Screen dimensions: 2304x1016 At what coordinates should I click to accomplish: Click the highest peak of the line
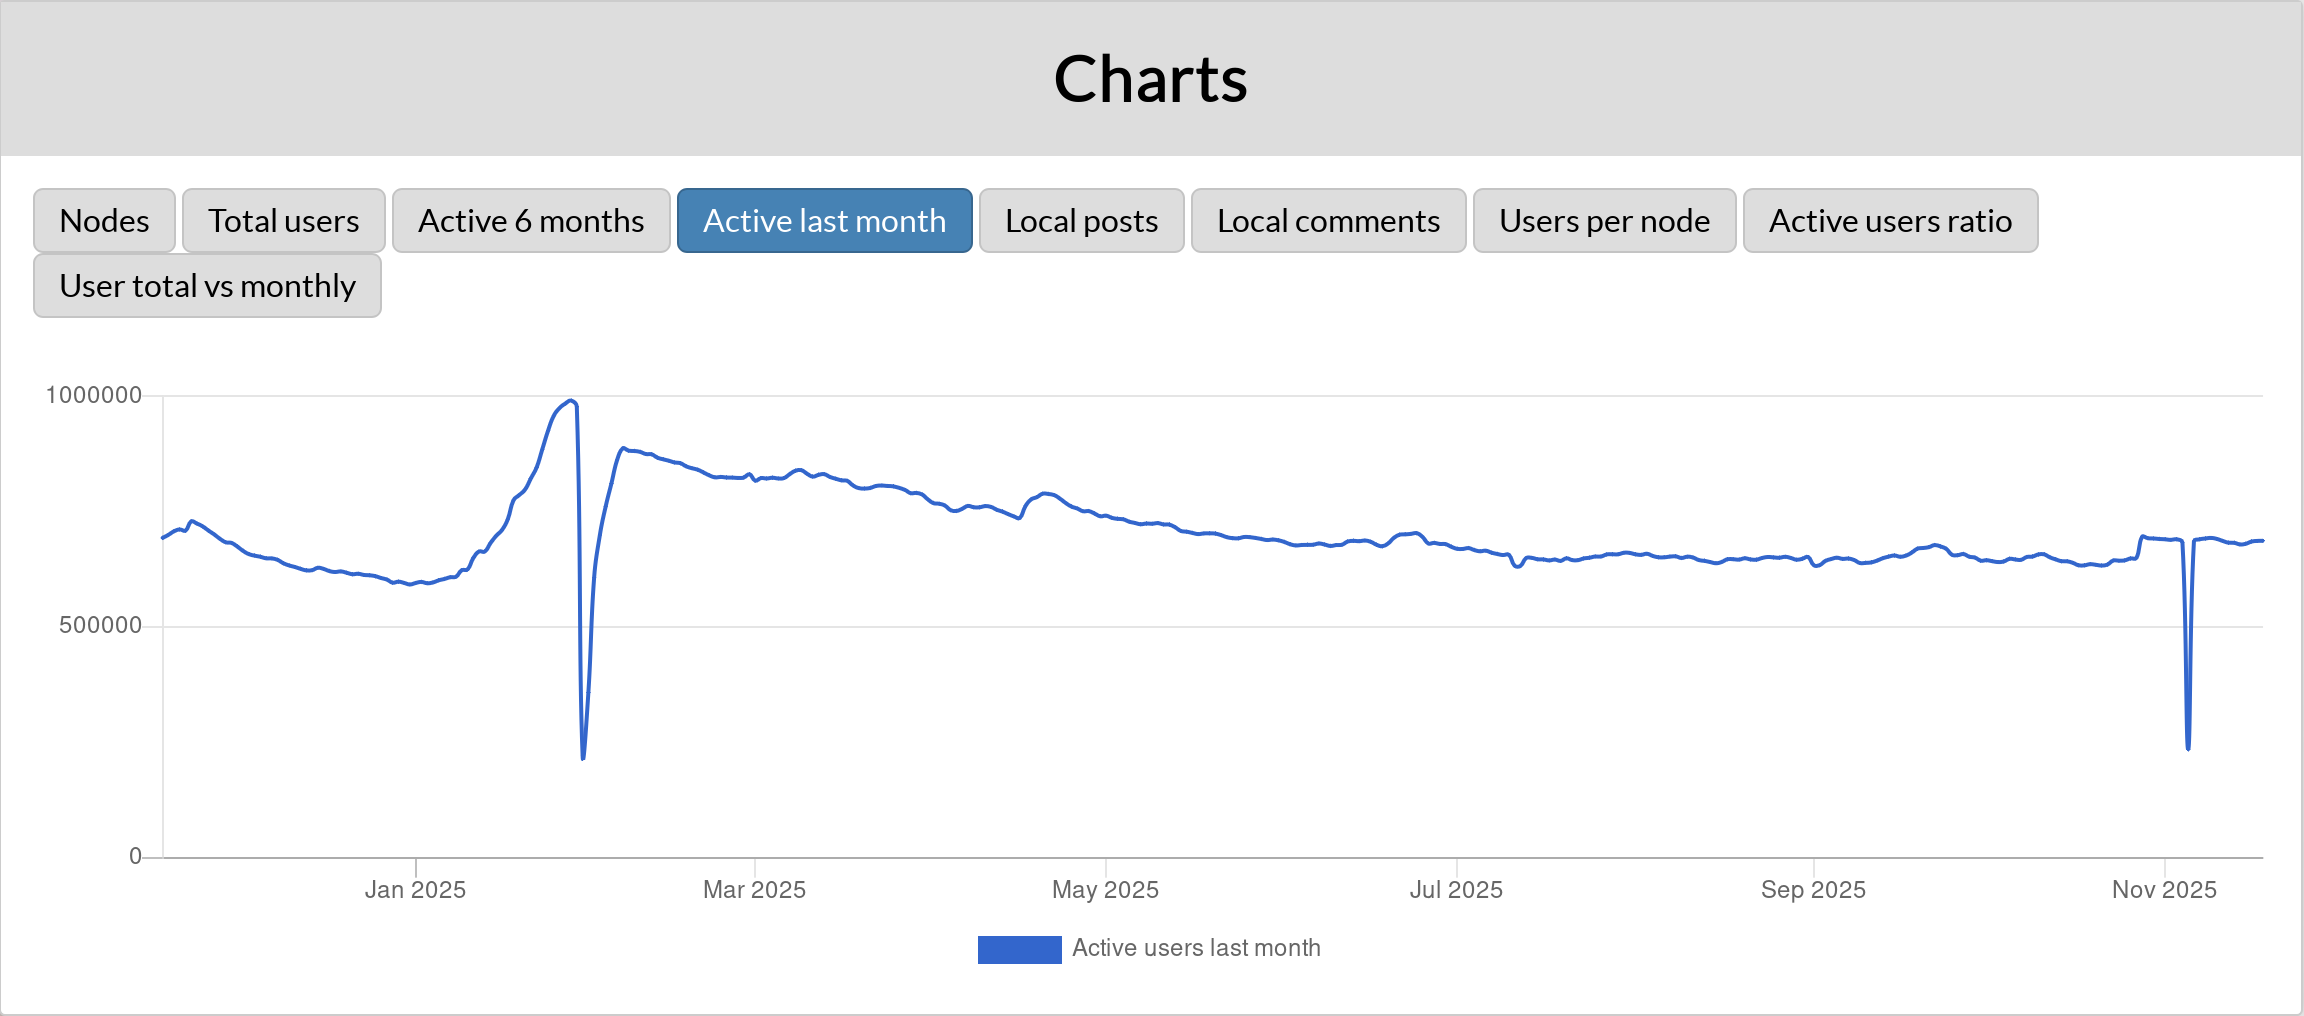pyautogui.click(x=571, y=401)
